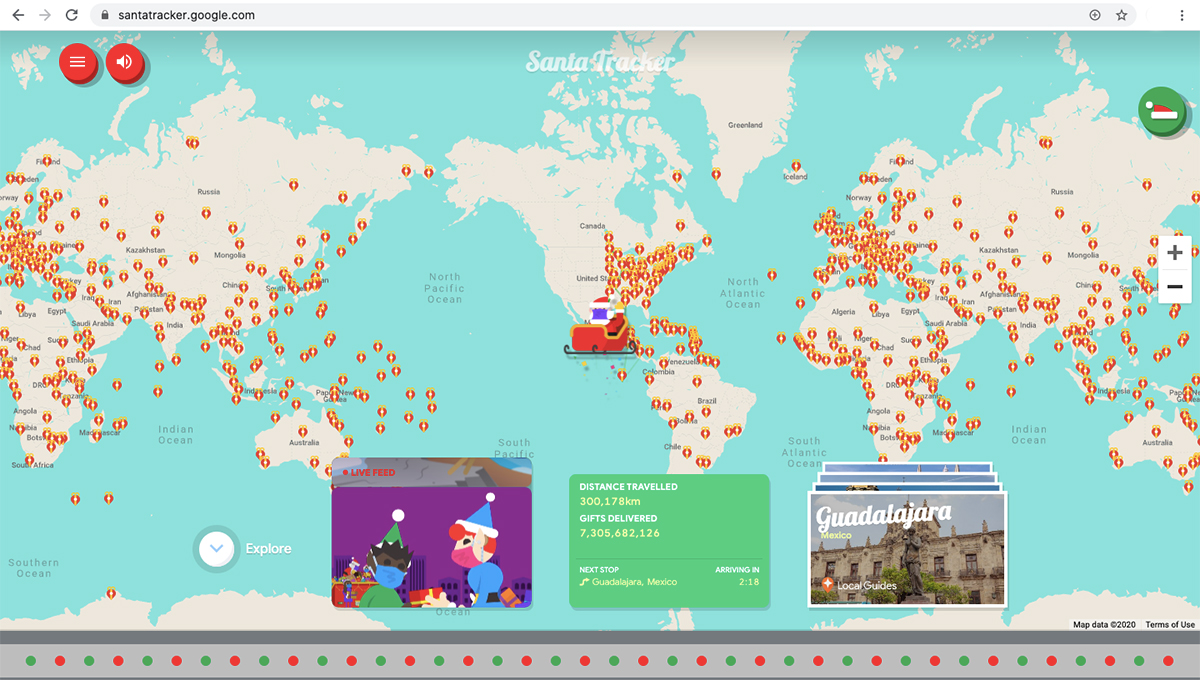Zoom out the map with minus
Viewport: 1200px width, 680px height.
1175,287
